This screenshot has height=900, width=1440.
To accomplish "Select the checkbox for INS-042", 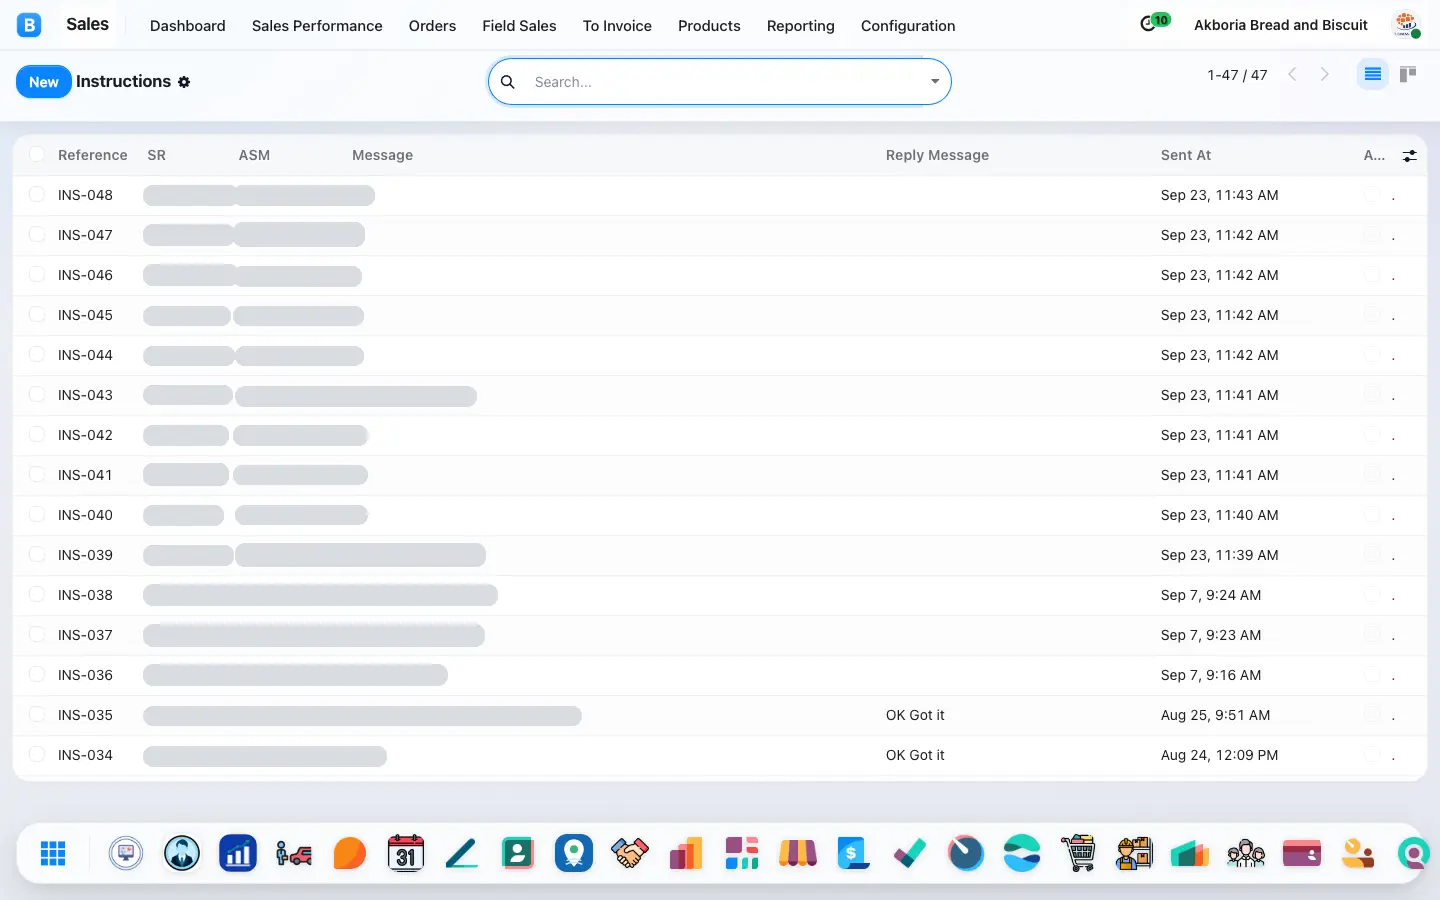I will pyautogui.click(x=37, y=434).
